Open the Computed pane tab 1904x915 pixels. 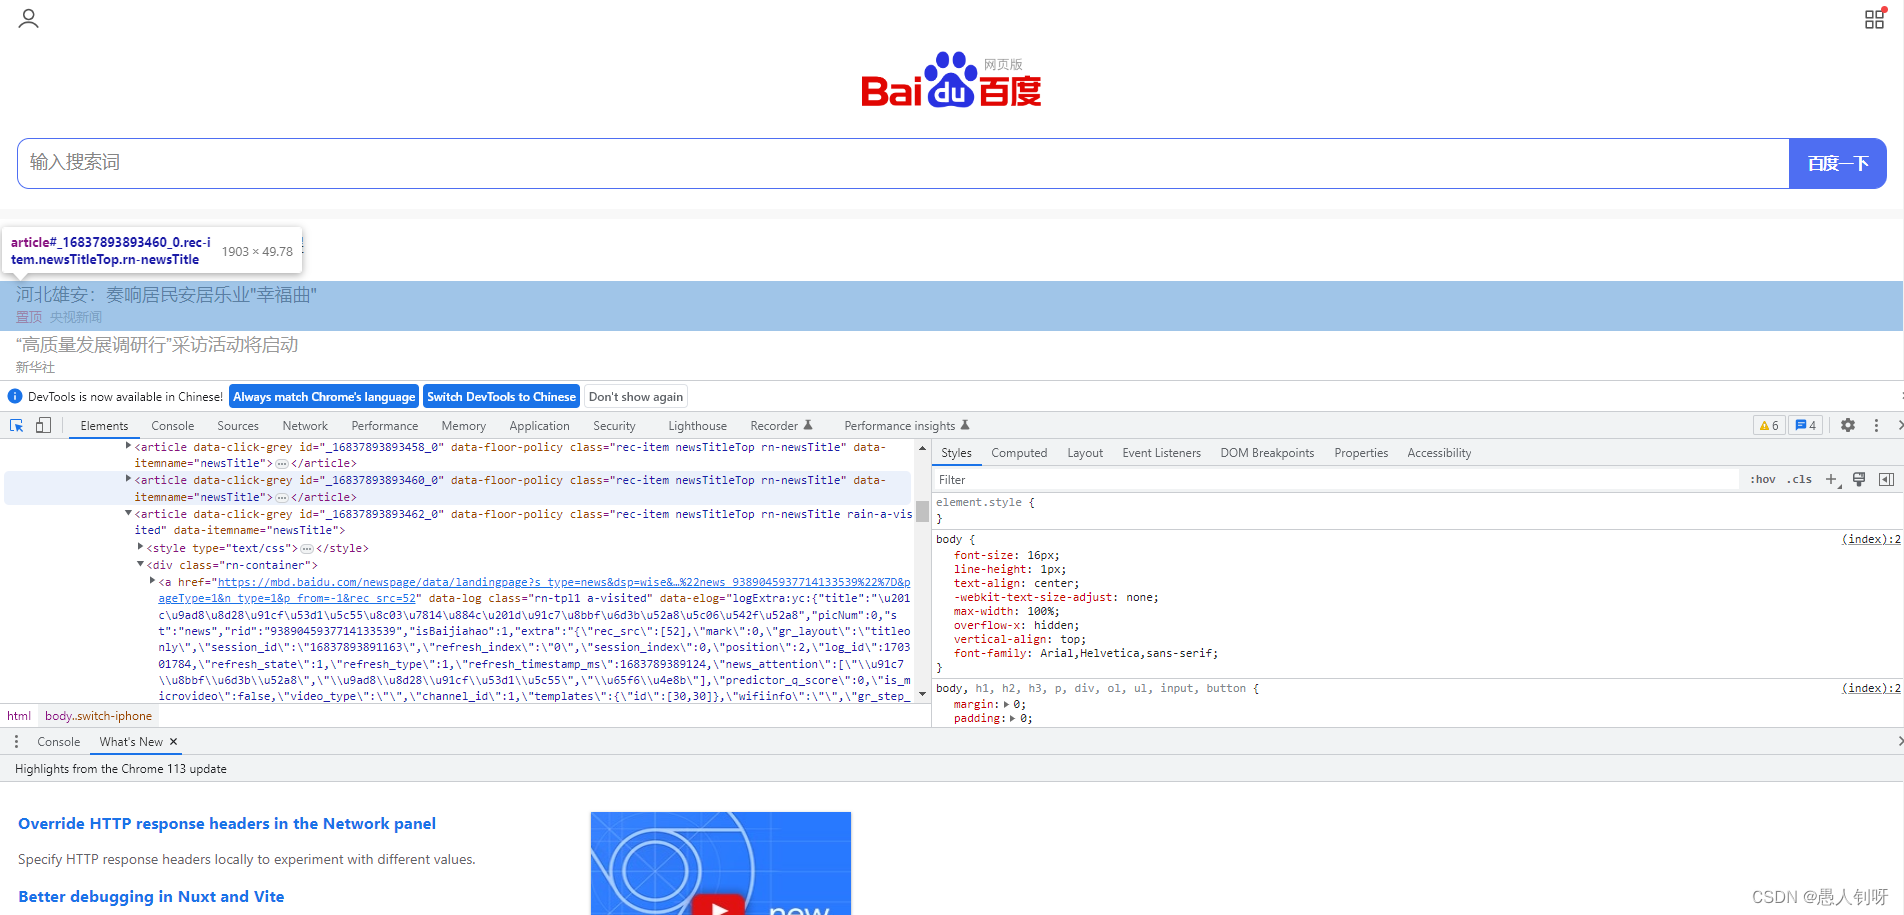coord(1019,453)
